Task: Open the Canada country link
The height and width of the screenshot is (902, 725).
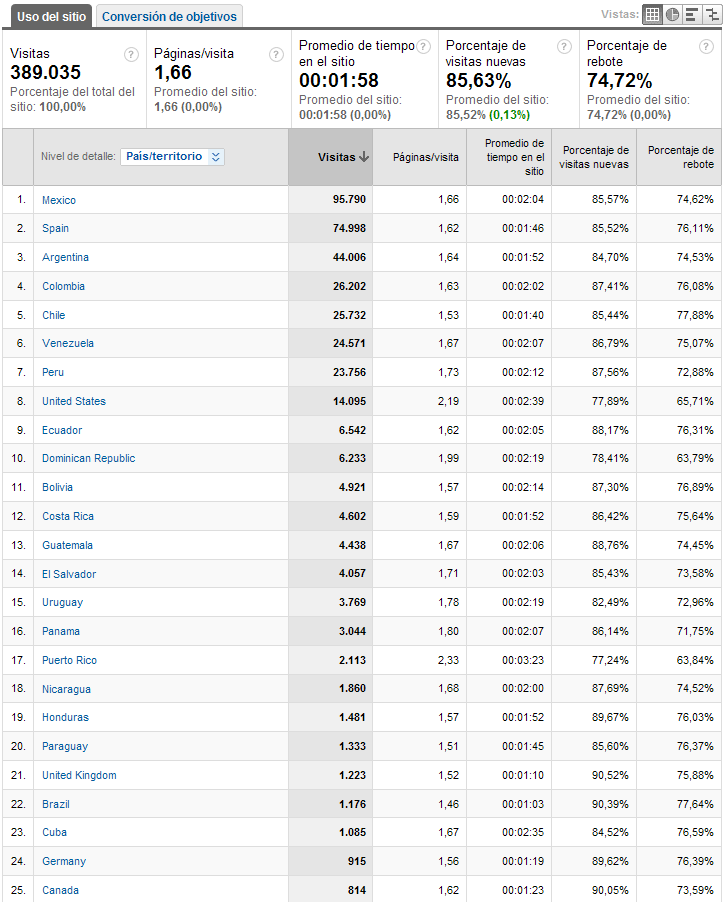Action: click(x=60, y=890)
